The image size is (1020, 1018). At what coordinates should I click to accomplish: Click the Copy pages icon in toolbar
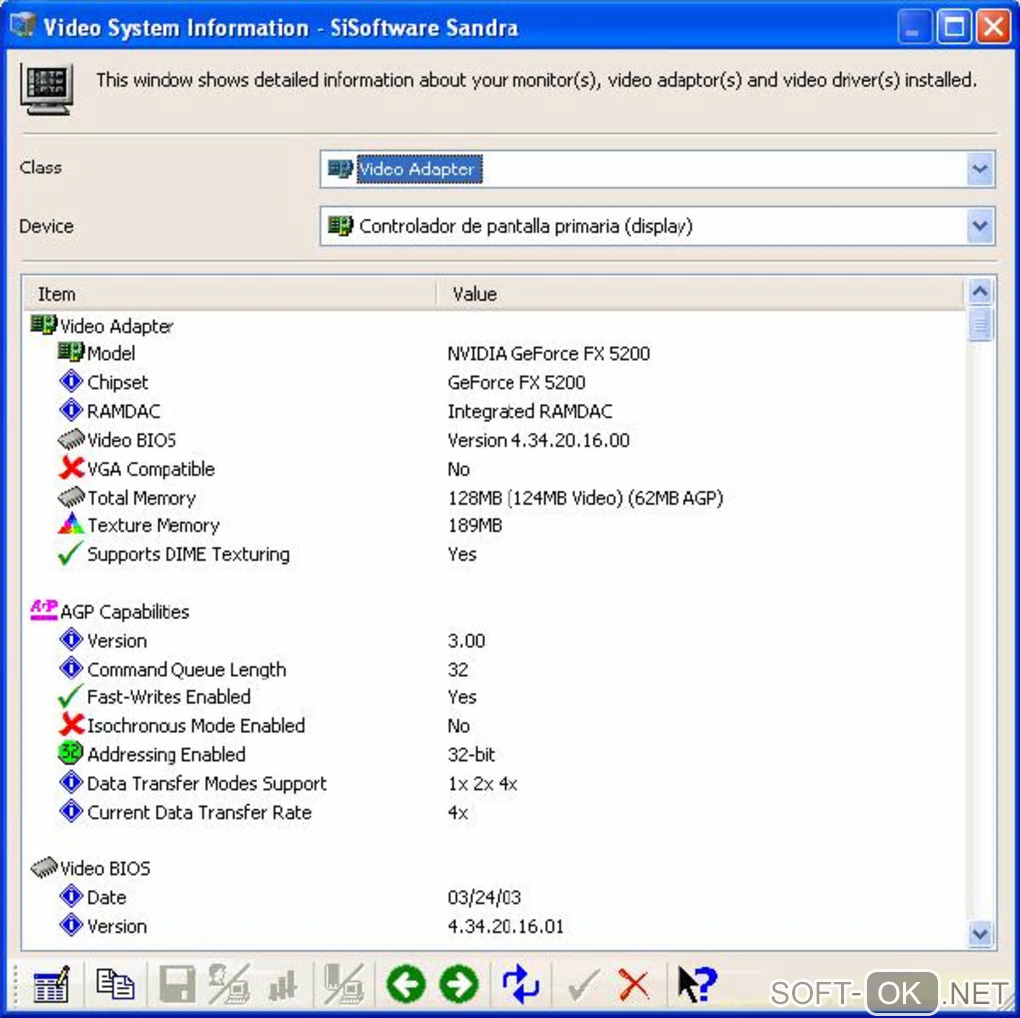115,984
